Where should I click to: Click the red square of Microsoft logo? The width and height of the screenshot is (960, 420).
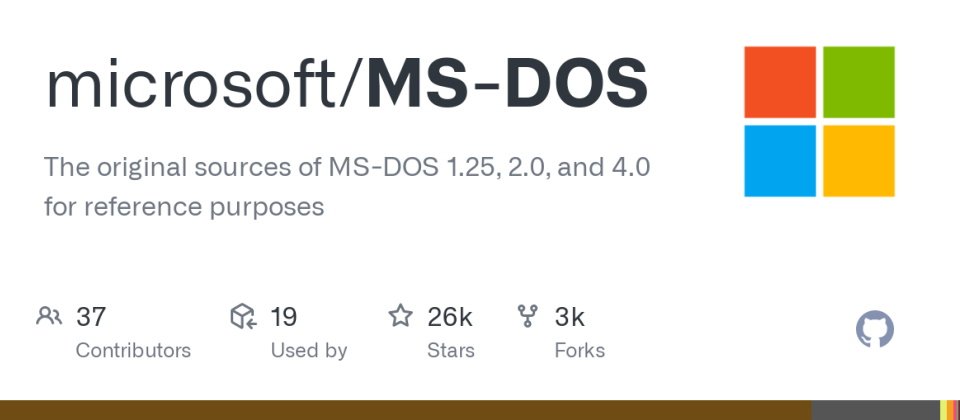(x=779, y=82)
